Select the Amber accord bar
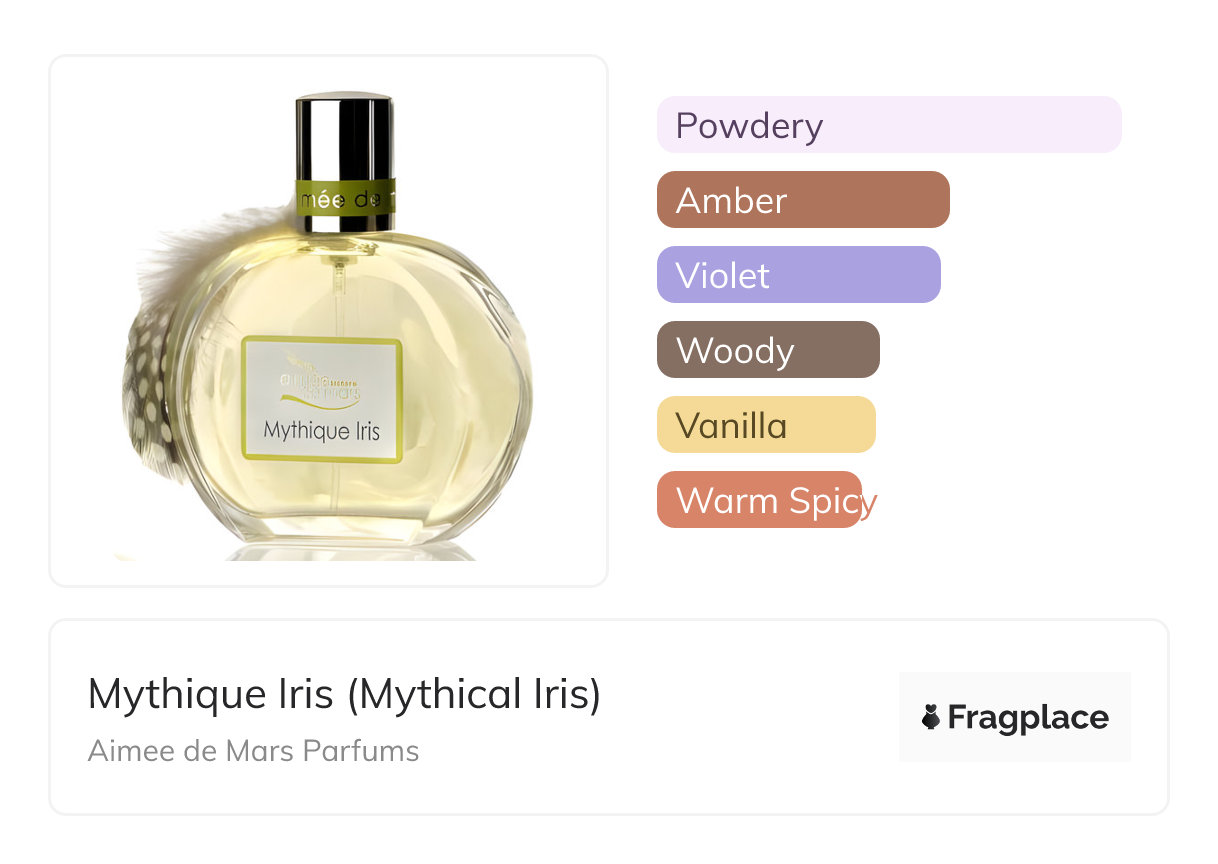The height and width of the screenshot is (864, 1218). coord(803,200)
